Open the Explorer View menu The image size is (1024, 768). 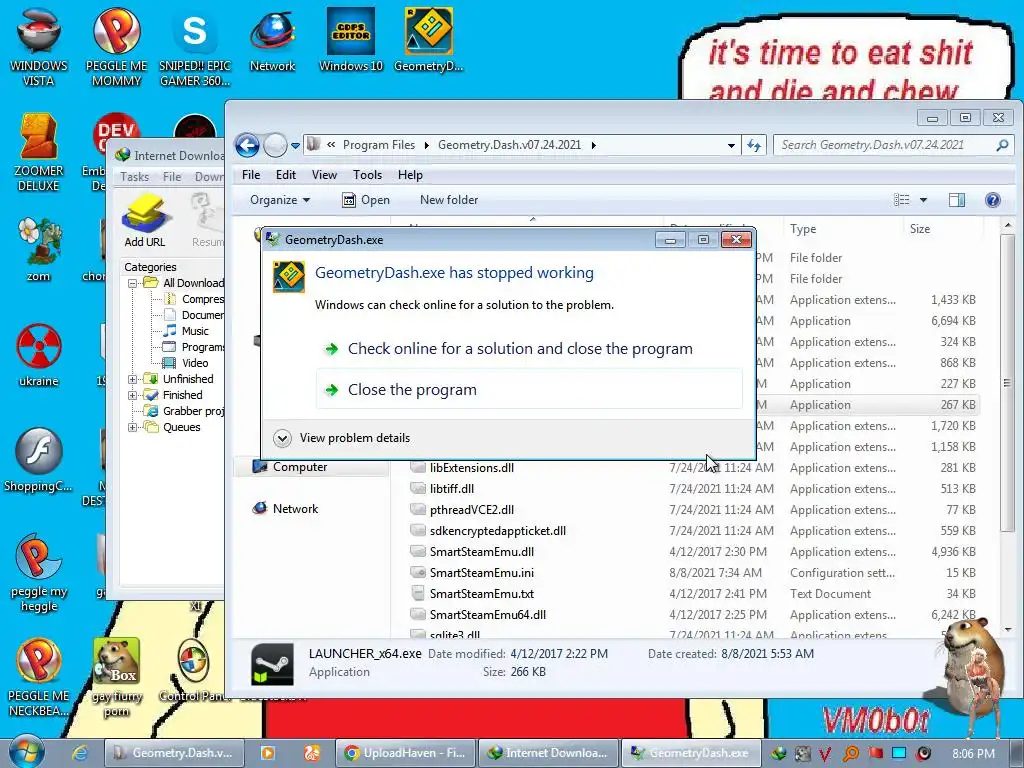pos(324,175)
